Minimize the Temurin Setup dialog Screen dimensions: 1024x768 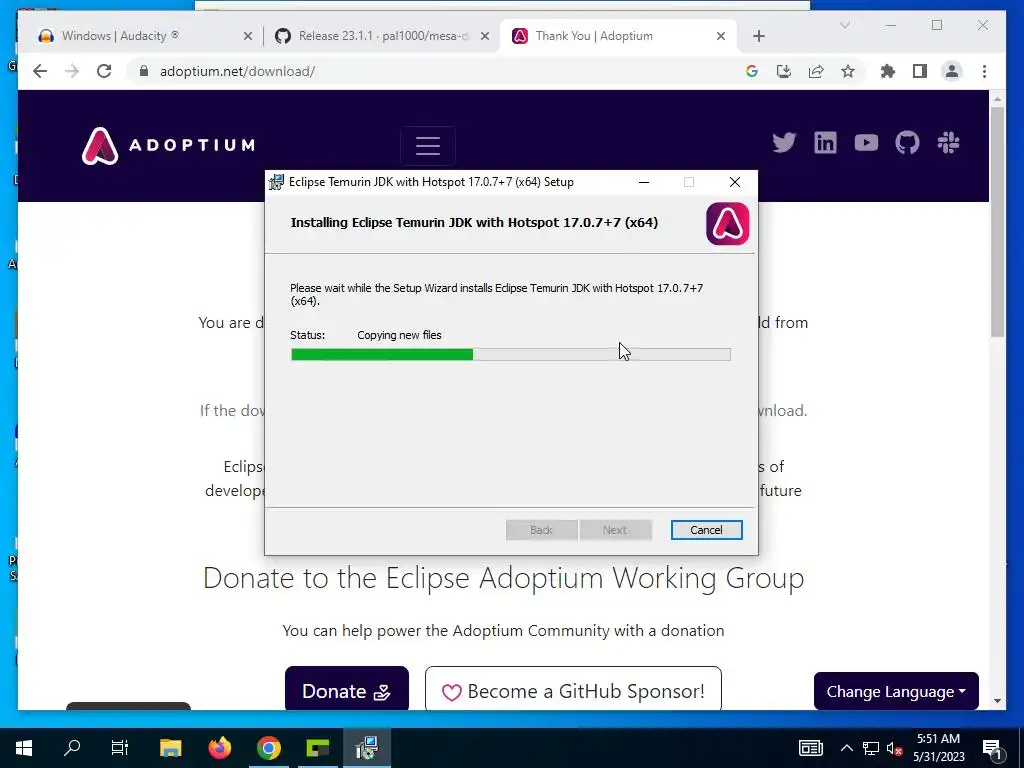pyautogui.click(x=644, y=182)
